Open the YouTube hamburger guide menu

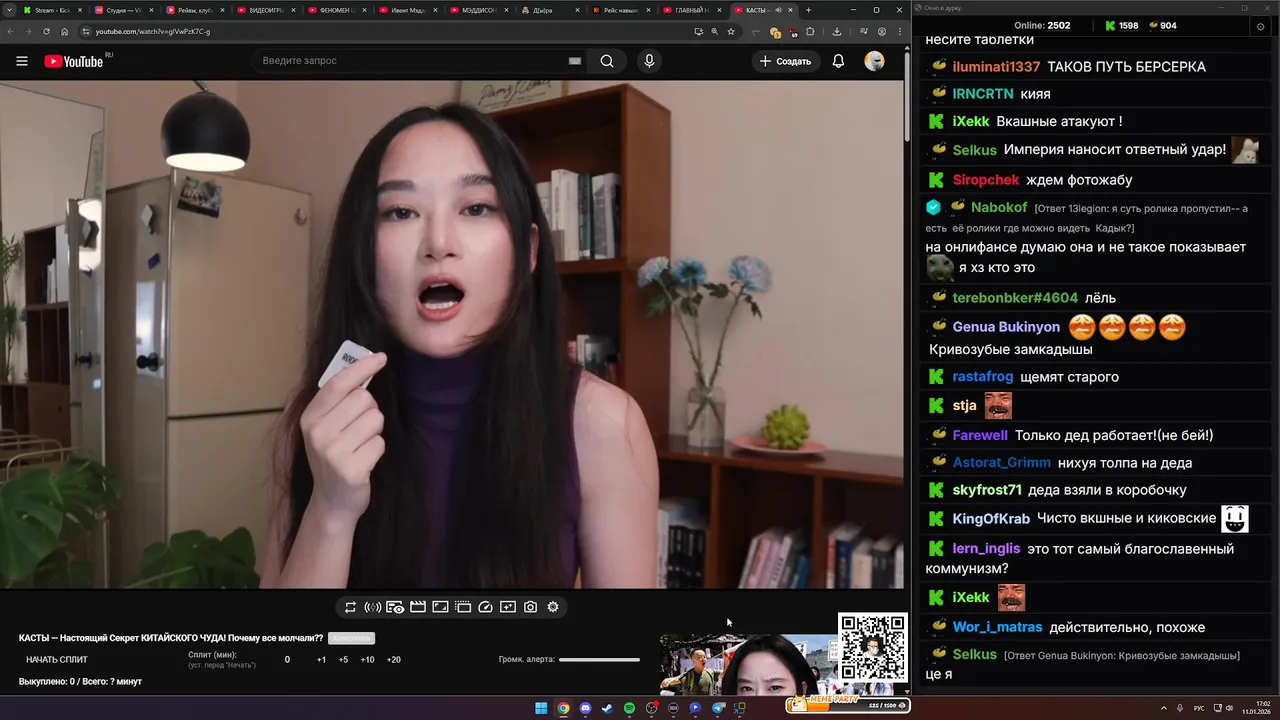coord(22,61)
